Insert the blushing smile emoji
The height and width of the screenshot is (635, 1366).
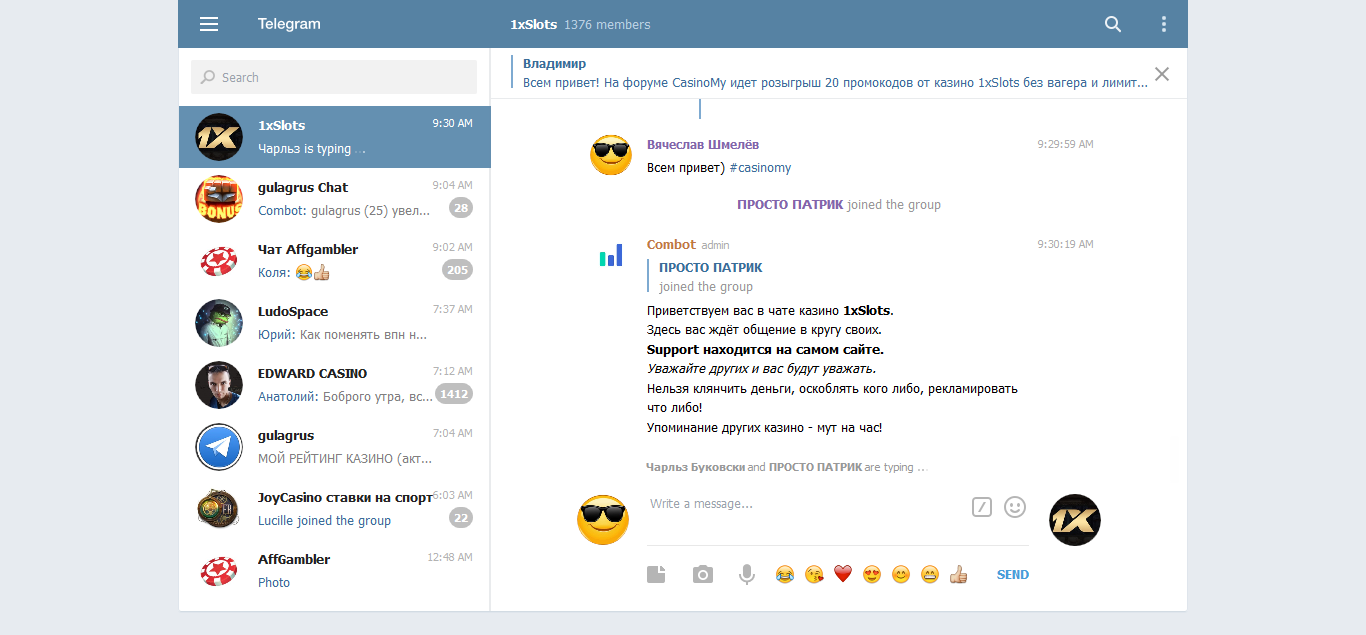pyautogui.click(x=901, y=574)
